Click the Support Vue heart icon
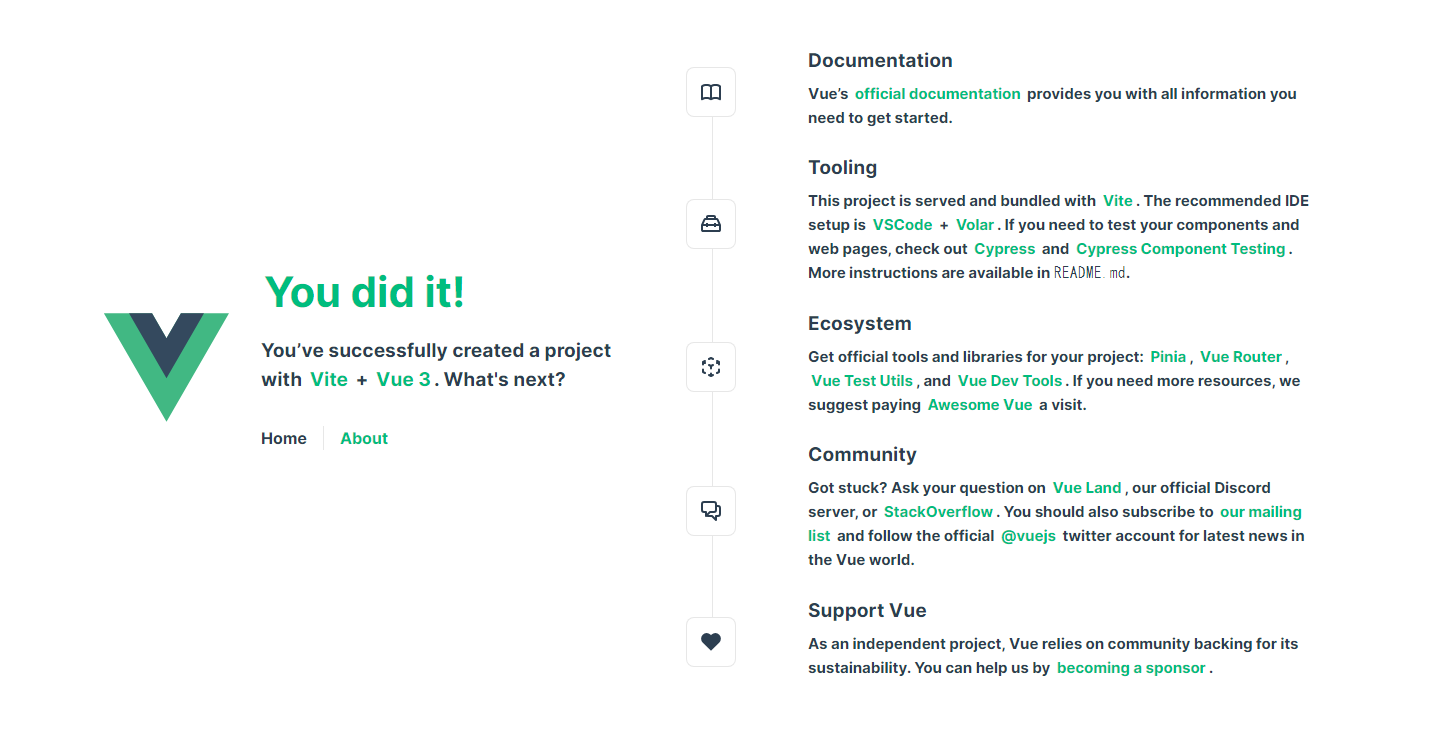 [711, 642]
